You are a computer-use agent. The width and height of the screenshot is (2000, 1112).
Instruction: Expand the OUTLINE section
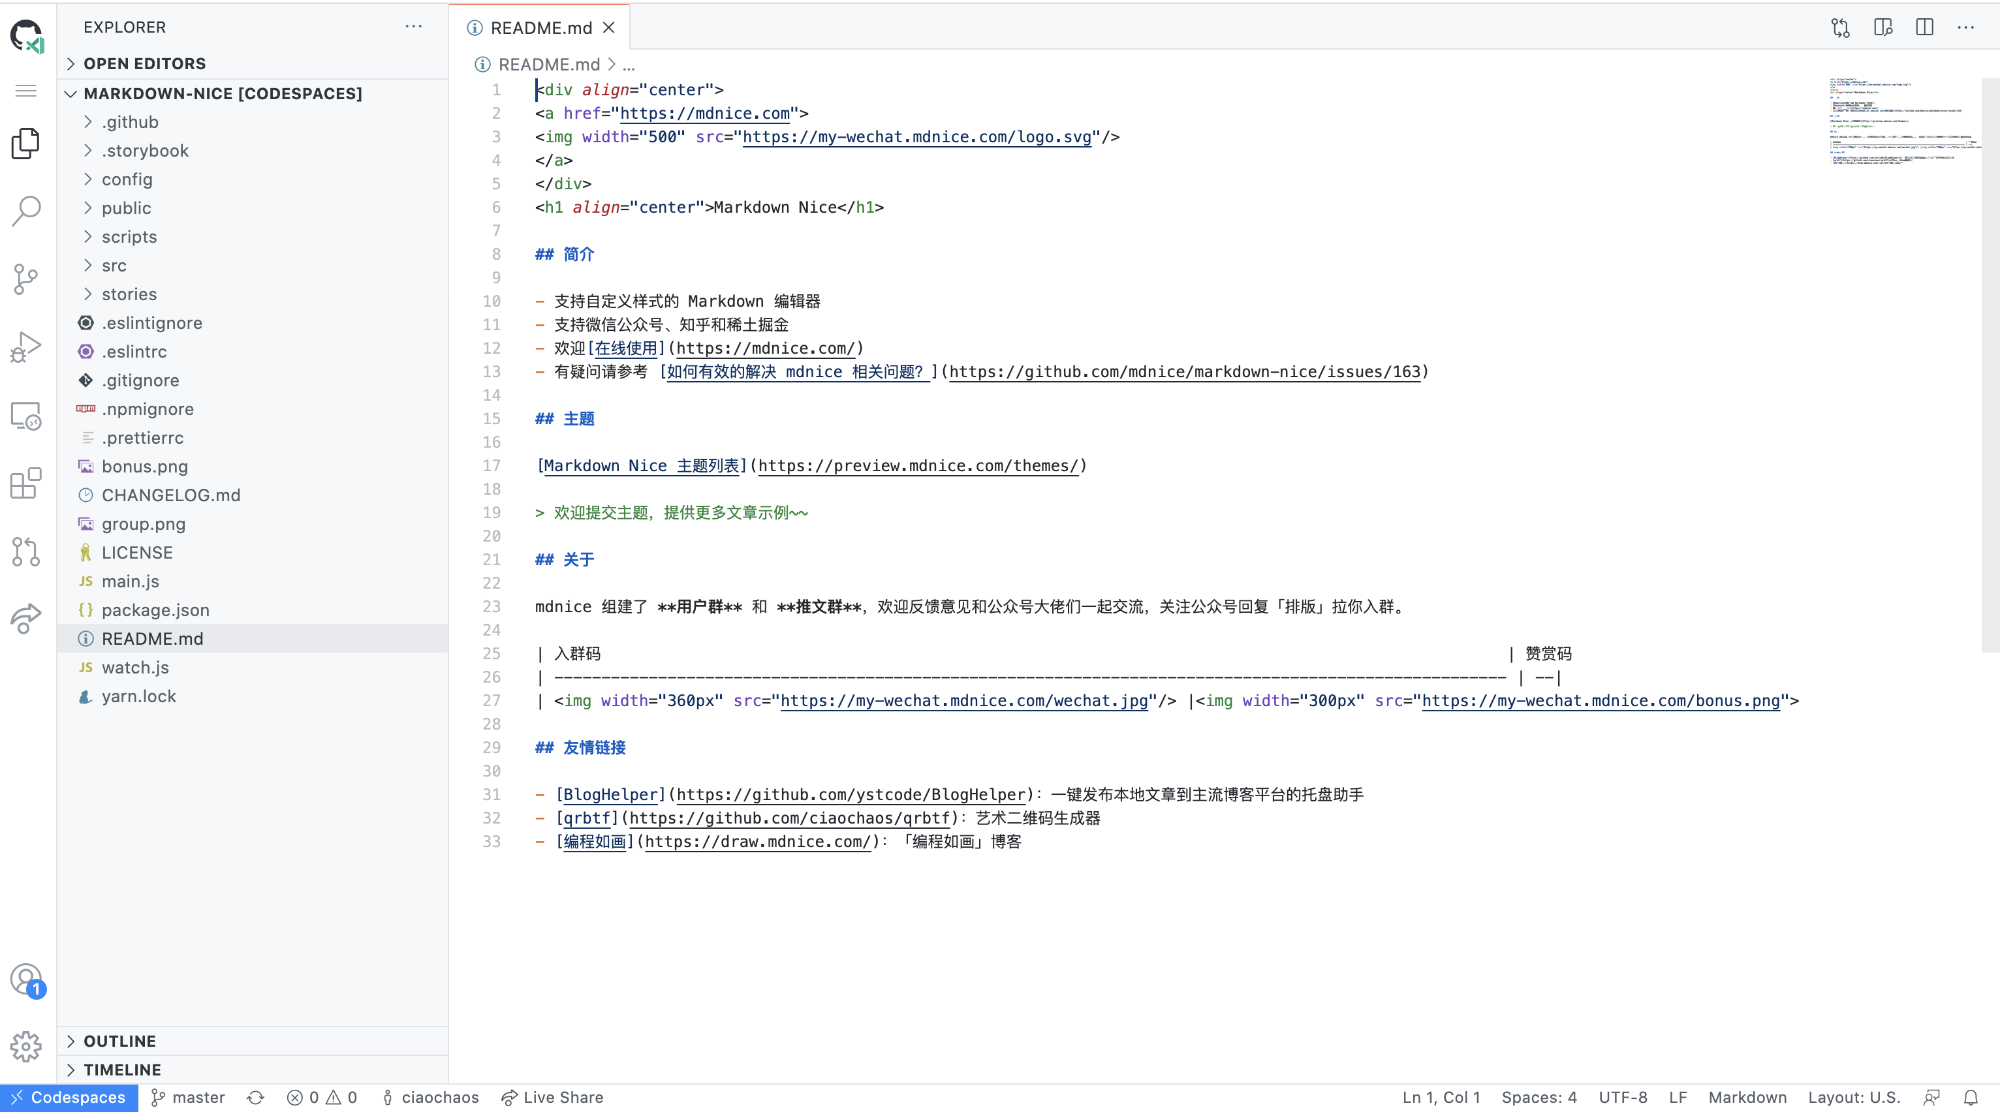(119, 1041)
